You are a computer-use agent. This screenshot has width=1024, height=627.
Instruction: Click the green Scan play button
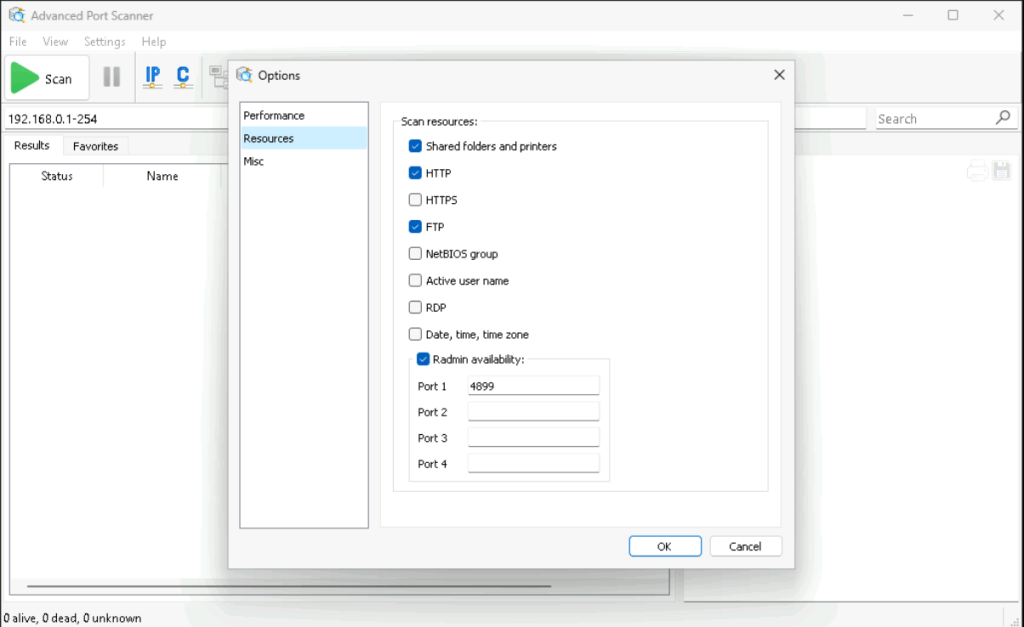pos(42,78)
